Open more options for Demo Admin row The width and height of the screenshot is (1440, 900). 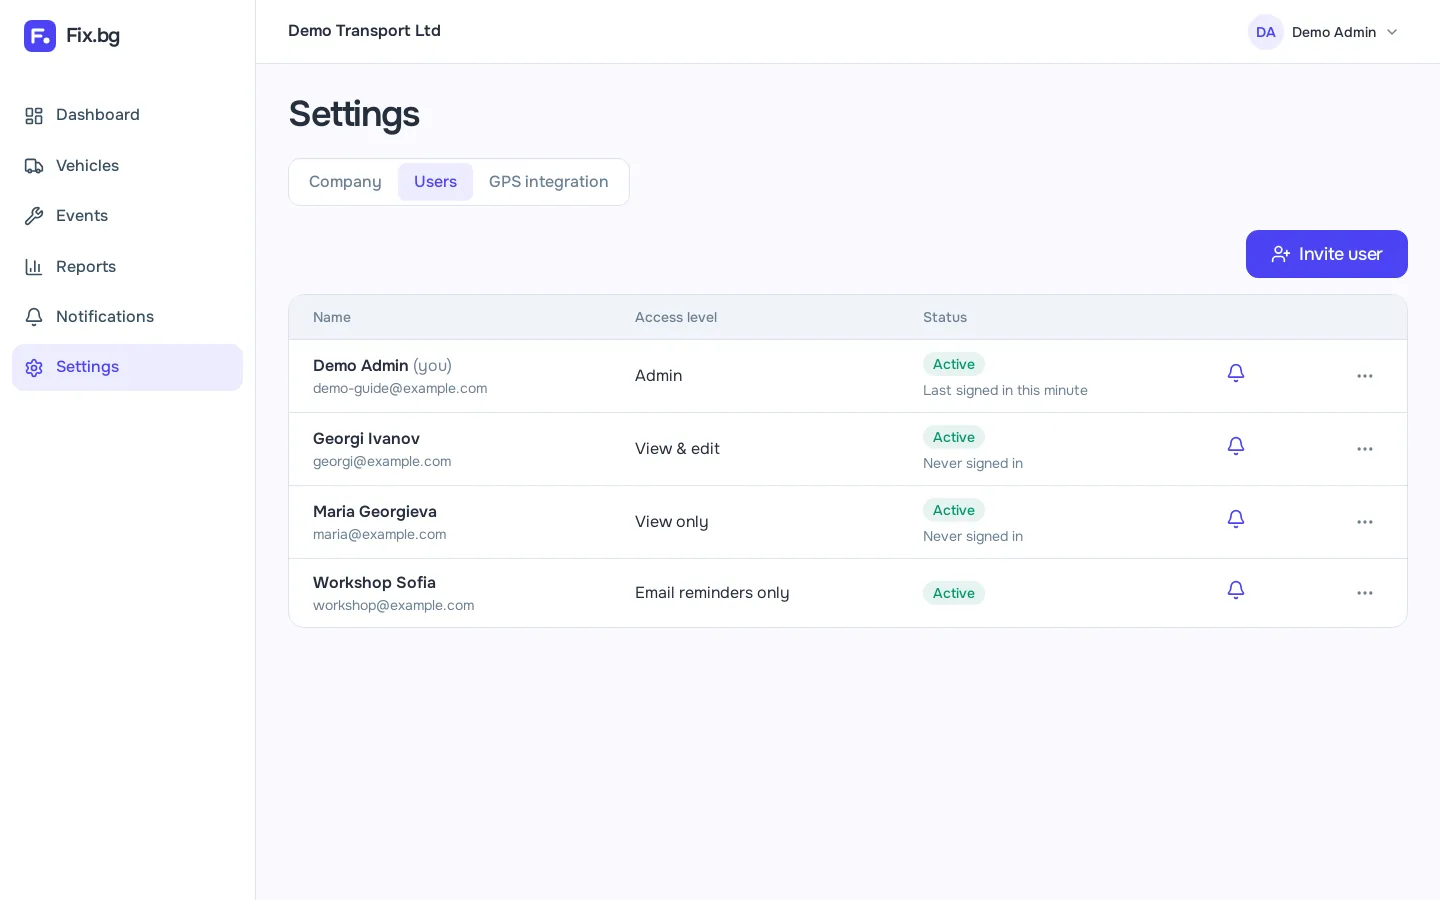tap(1365, 376)
